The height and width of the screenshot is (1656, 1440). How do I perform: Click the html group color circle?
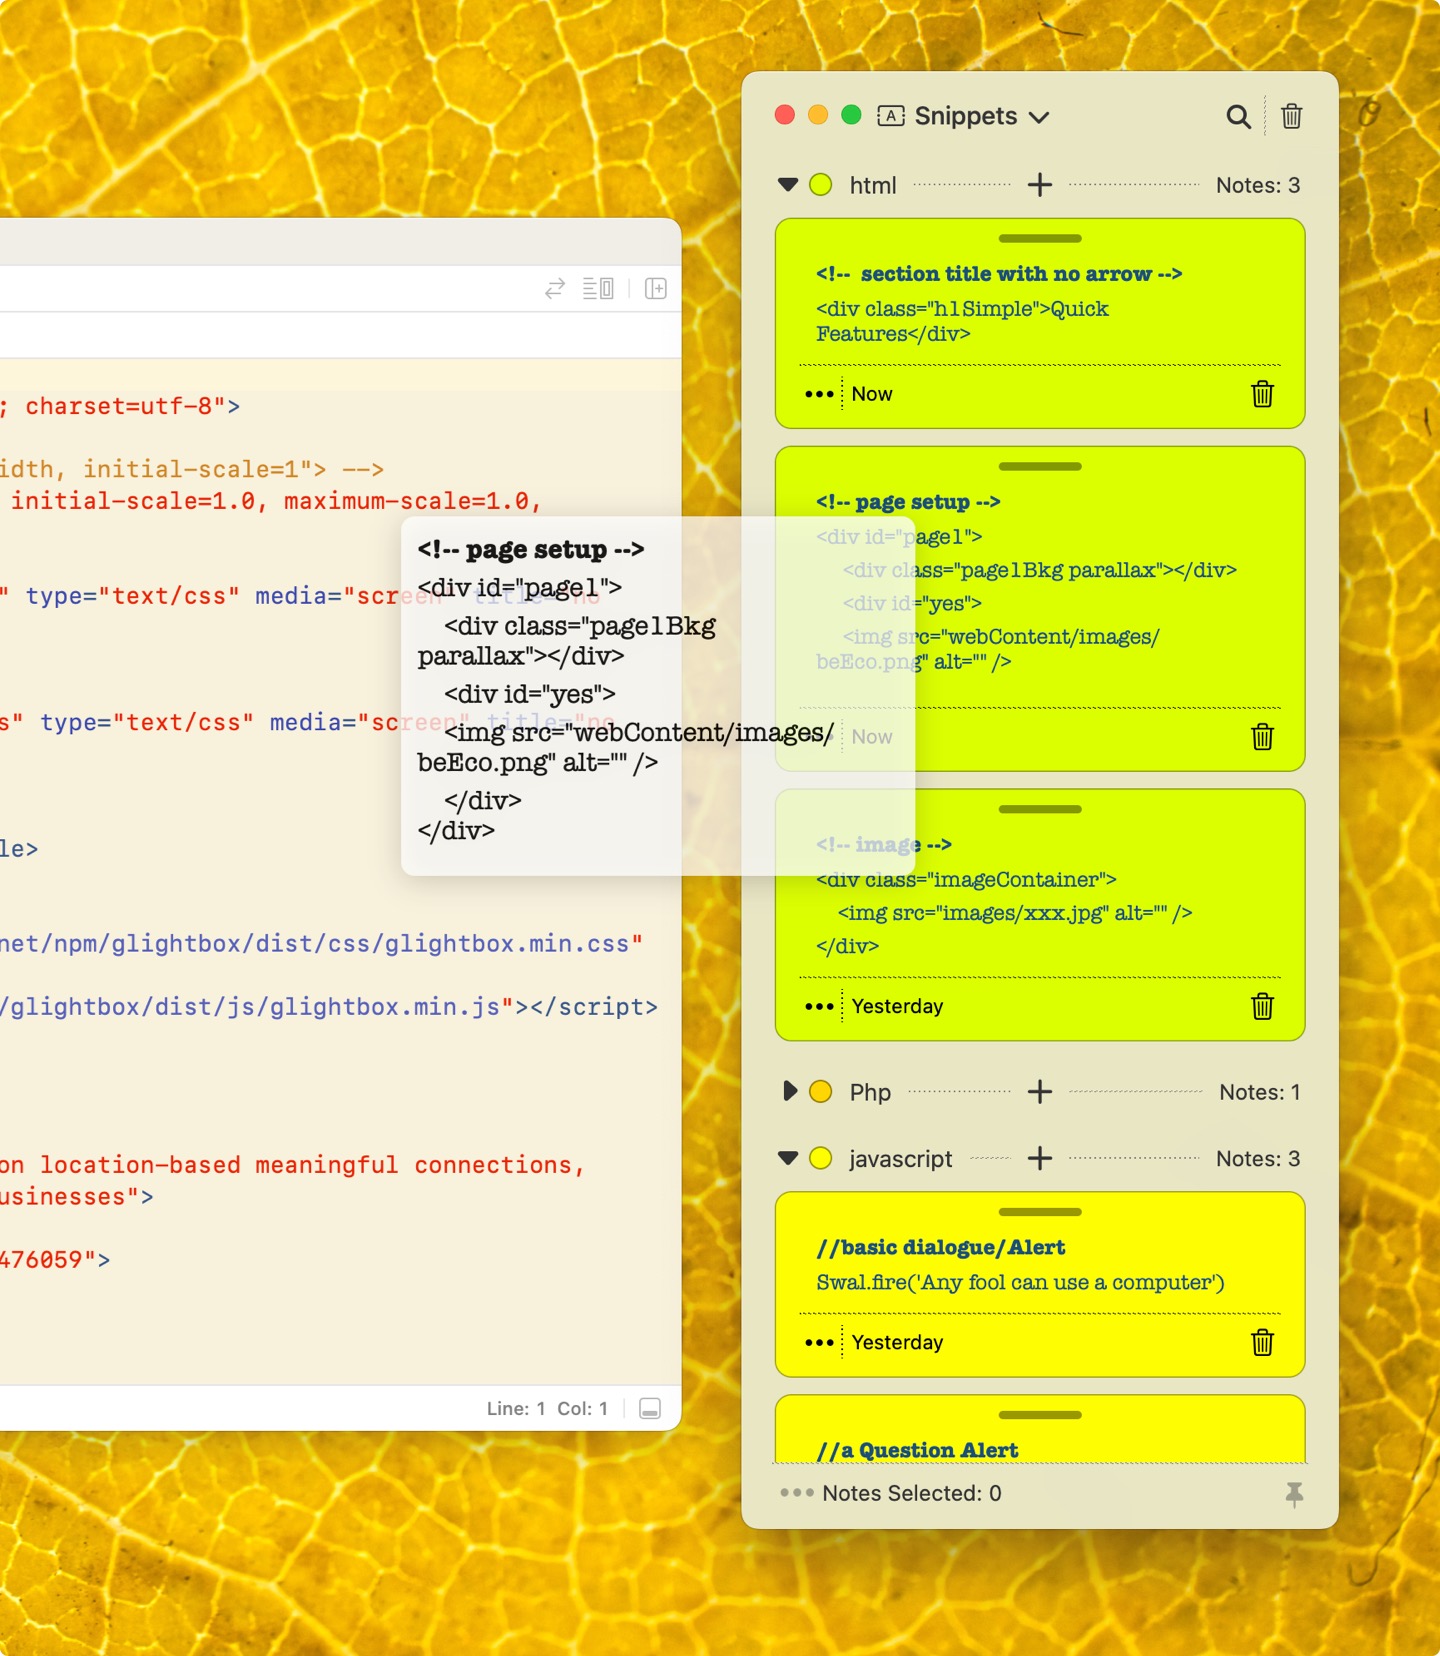pos(821,185)
